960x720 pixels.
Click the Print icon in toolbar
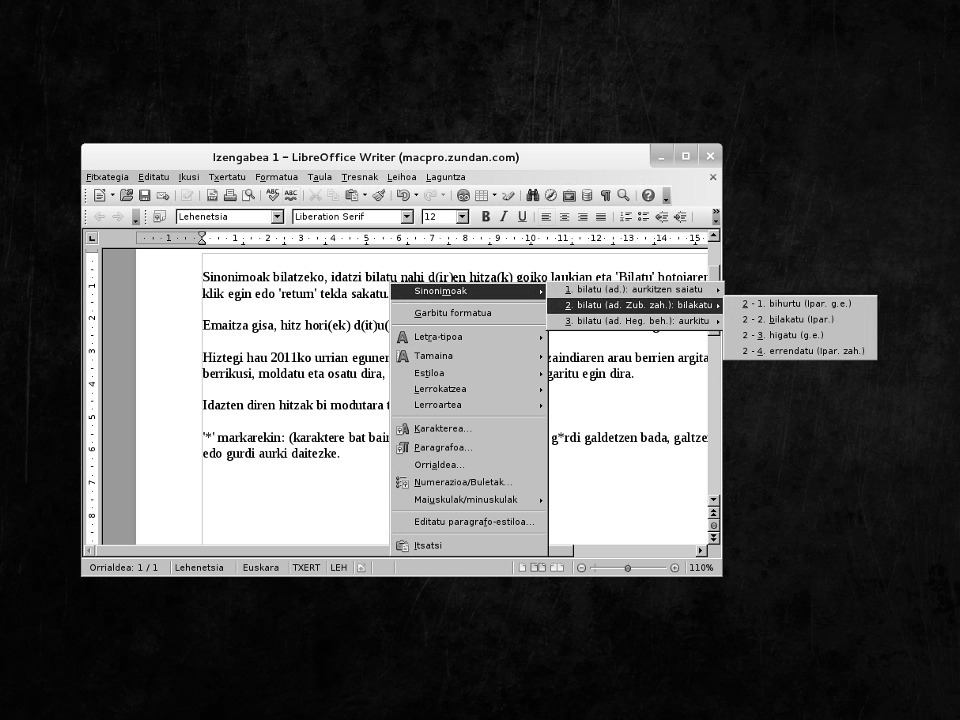[230, 196]
